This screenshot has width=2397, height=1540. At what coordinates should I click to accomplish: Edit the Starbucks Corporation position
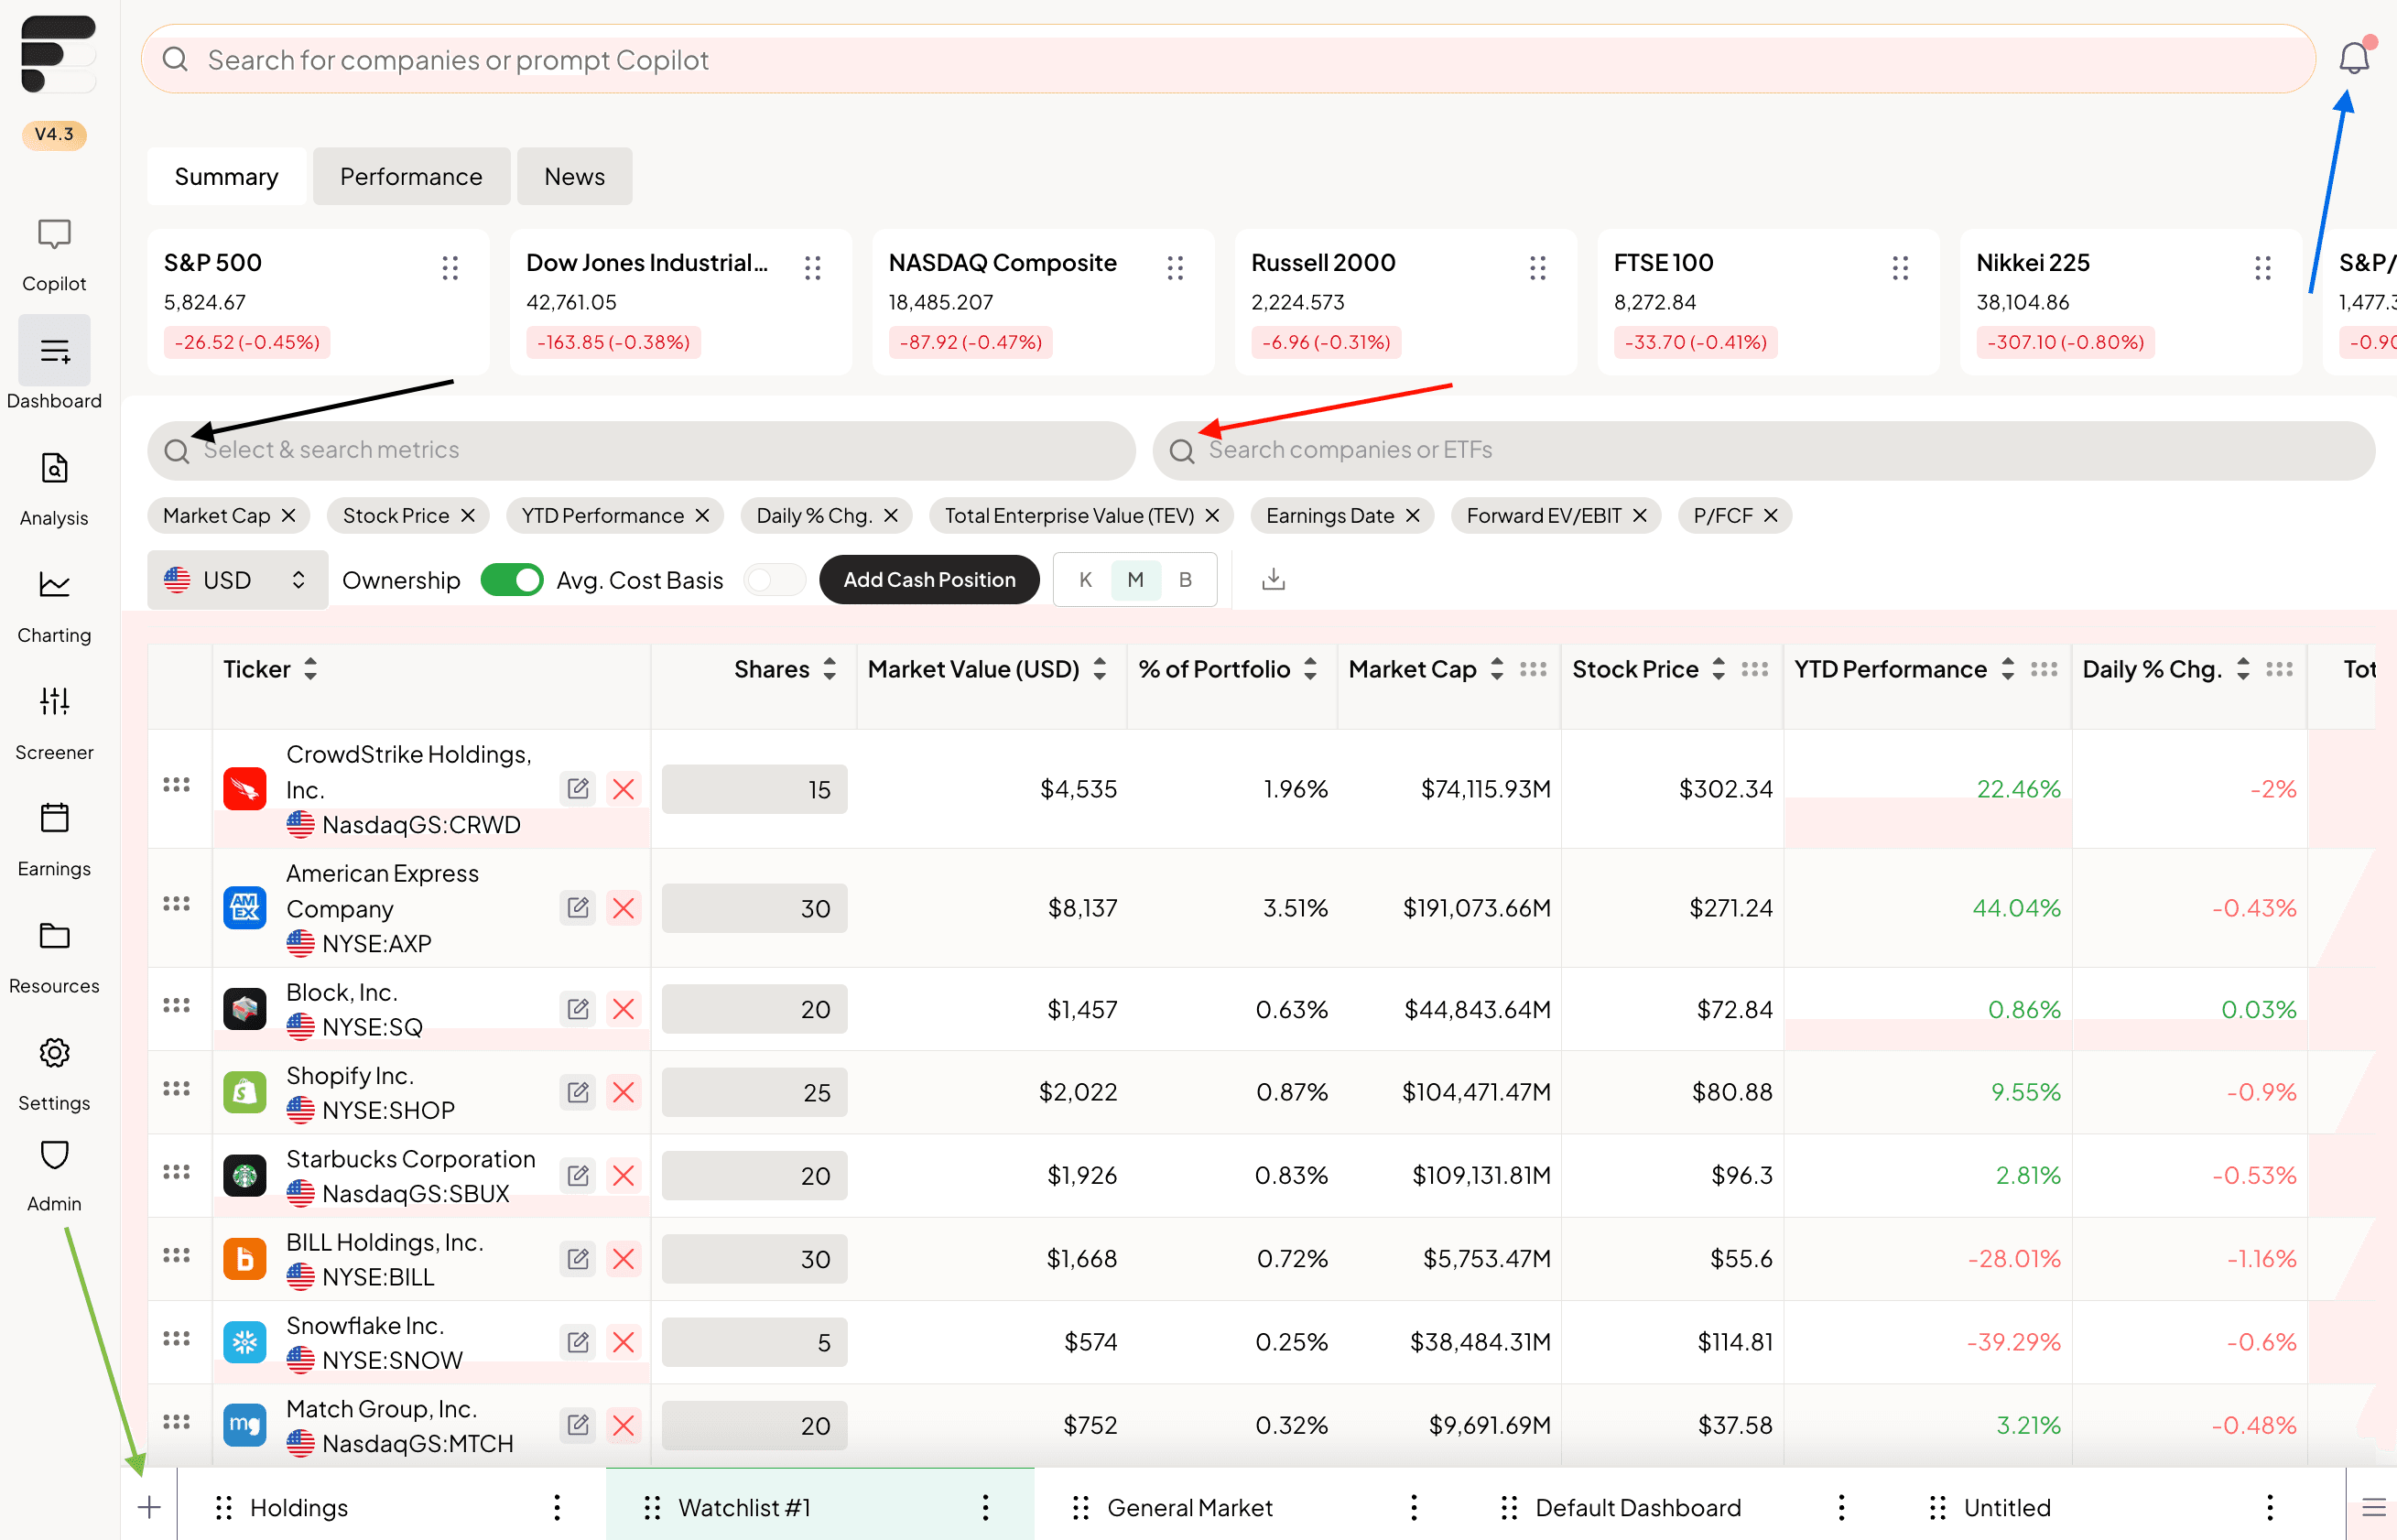[x=578, y=1174]
